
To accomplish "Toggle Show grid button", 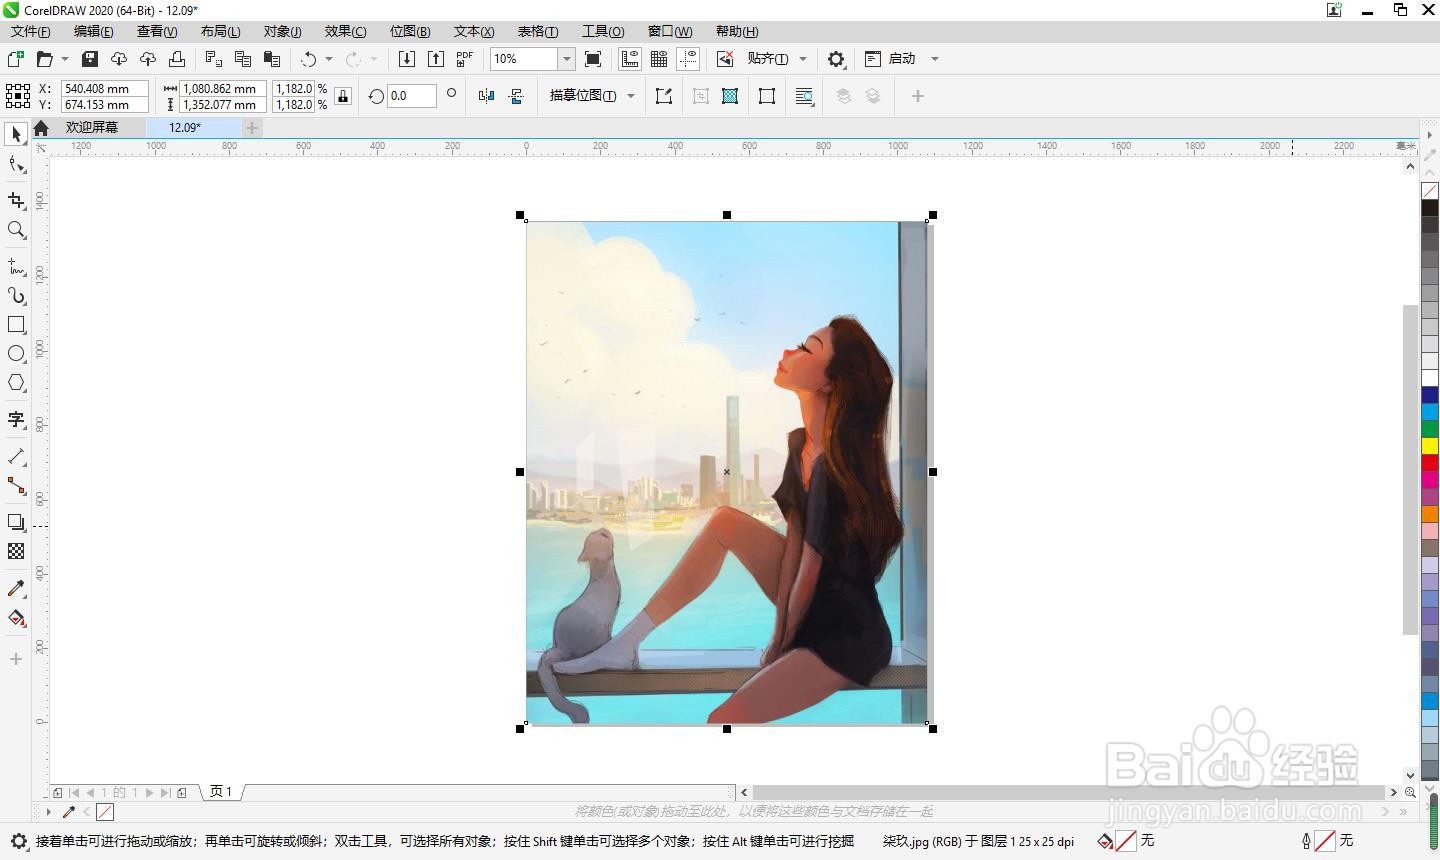I will coord(659,59).
